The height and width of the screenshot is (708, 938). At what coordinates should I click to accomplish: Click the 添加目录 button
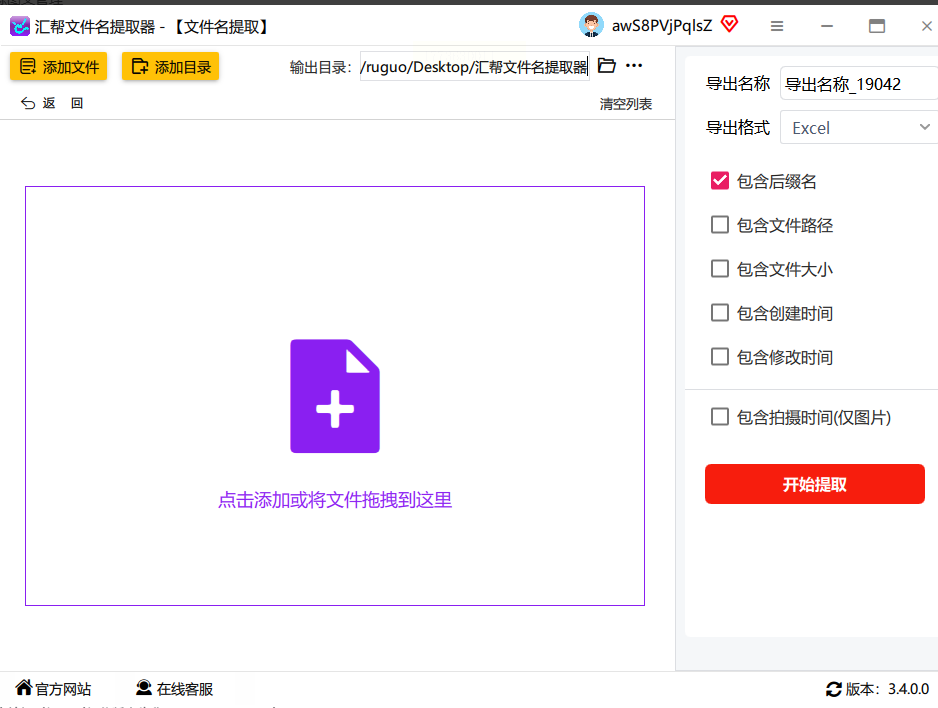[170, 67]
